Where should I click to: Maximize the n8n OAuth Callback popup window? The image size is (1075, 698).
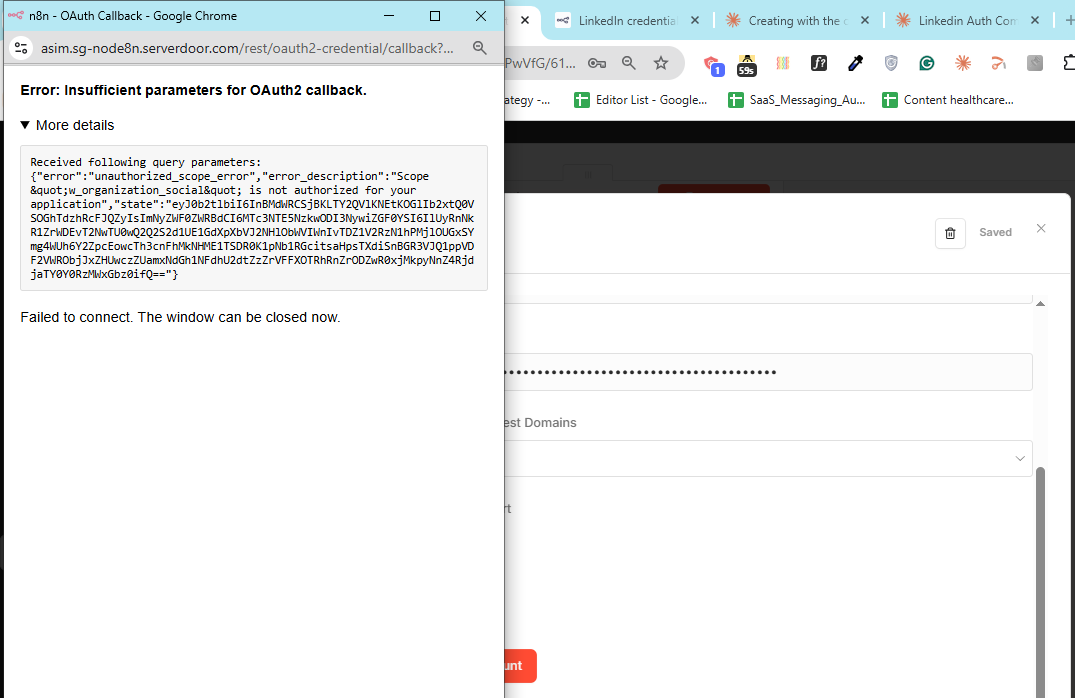435,16
